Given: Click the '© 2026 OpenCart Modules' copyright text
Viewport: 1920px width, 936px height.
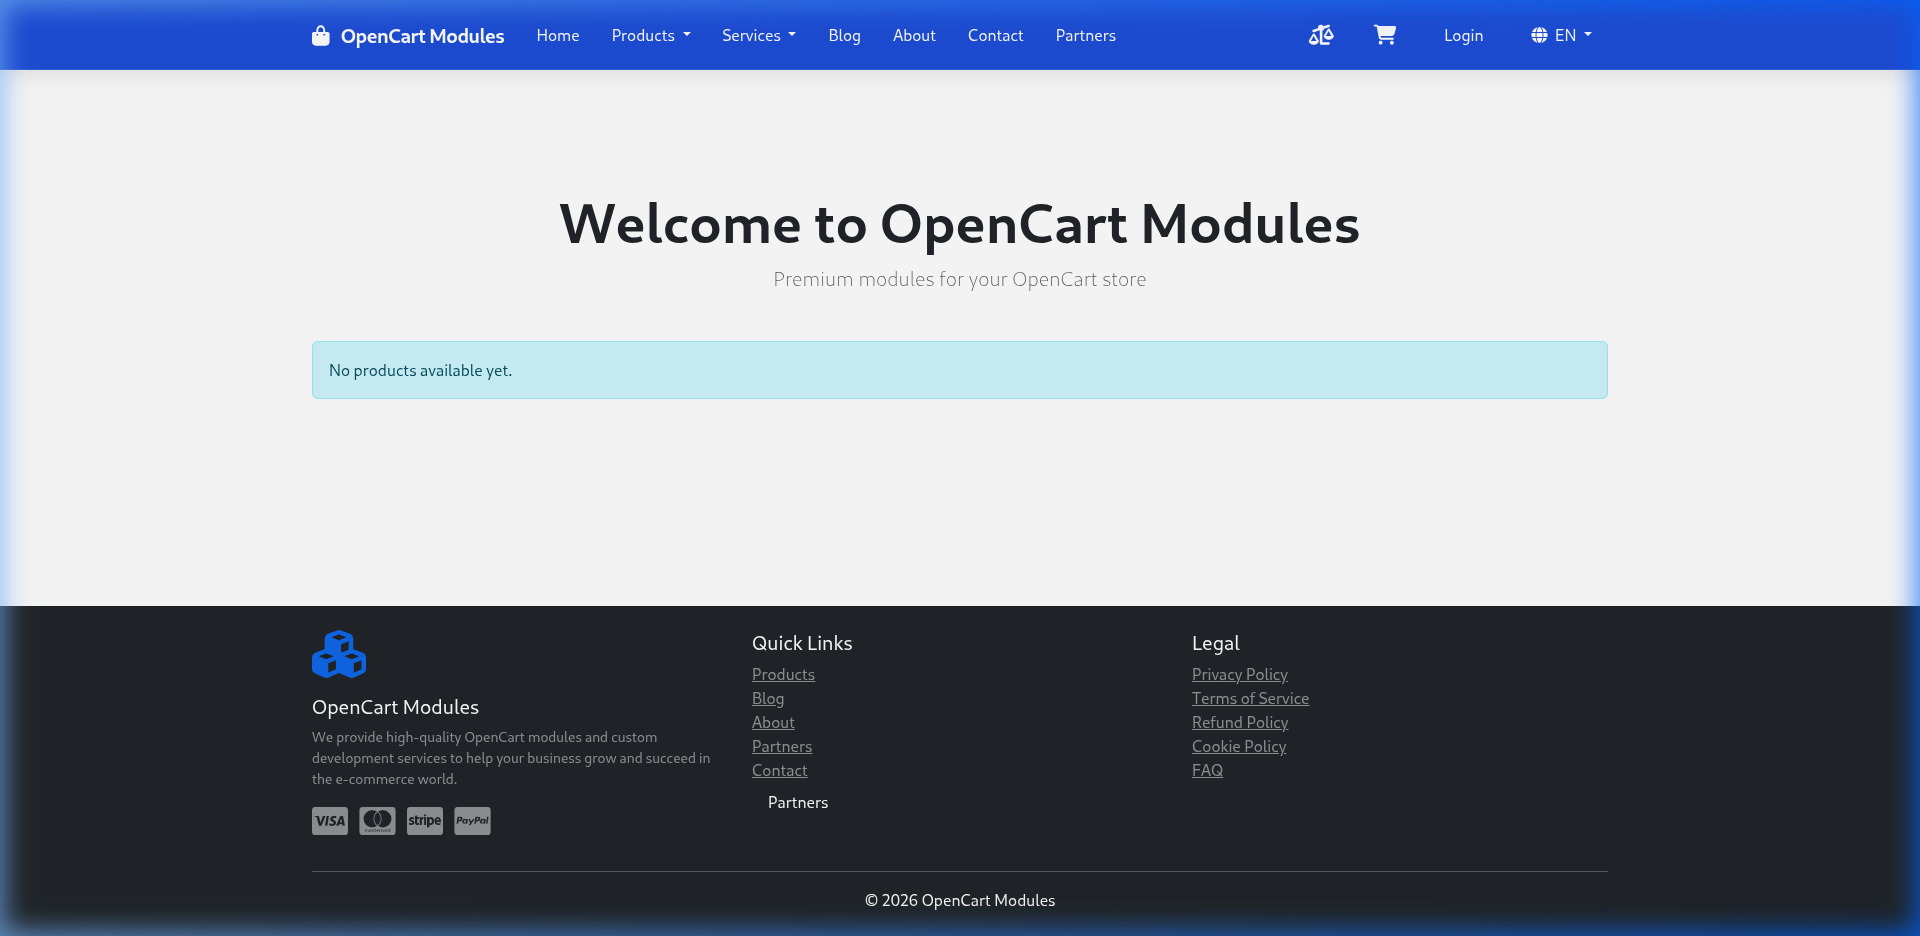Looking at the screenshot, I should [960, 901].
